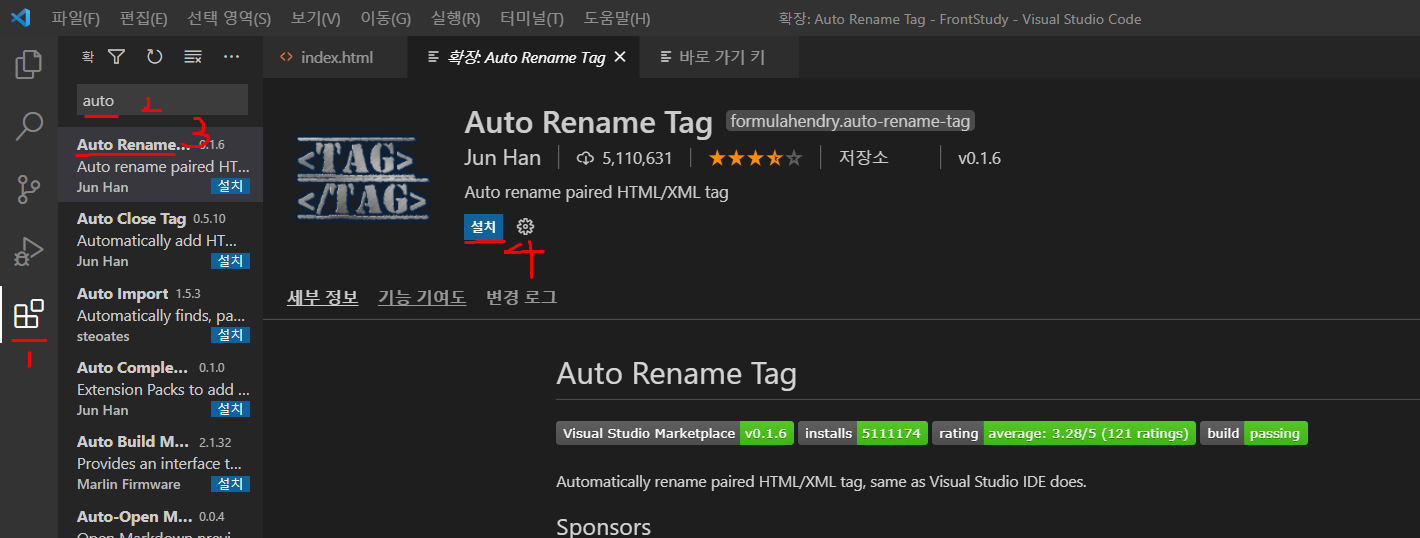Select Auto Complete Tag list entry
Viewport: 1420px width, 538px height.
coord(160,388)
